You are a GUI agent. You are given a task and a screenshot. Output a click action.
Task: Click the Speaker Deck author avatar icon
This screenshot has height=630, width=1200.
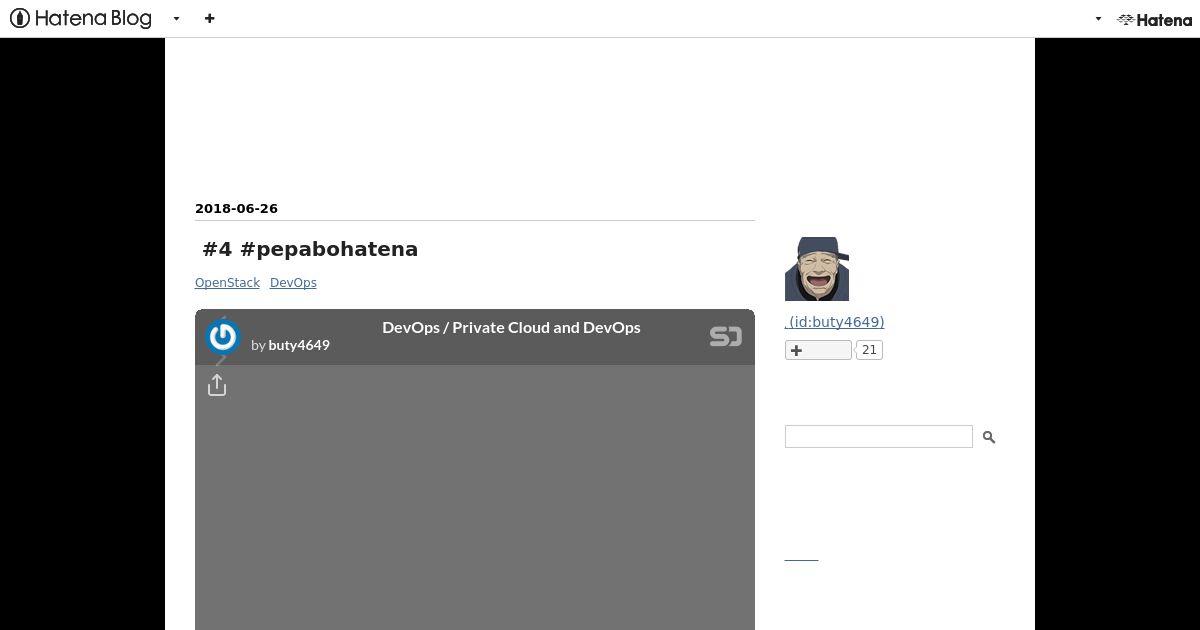tap(222, 337)
